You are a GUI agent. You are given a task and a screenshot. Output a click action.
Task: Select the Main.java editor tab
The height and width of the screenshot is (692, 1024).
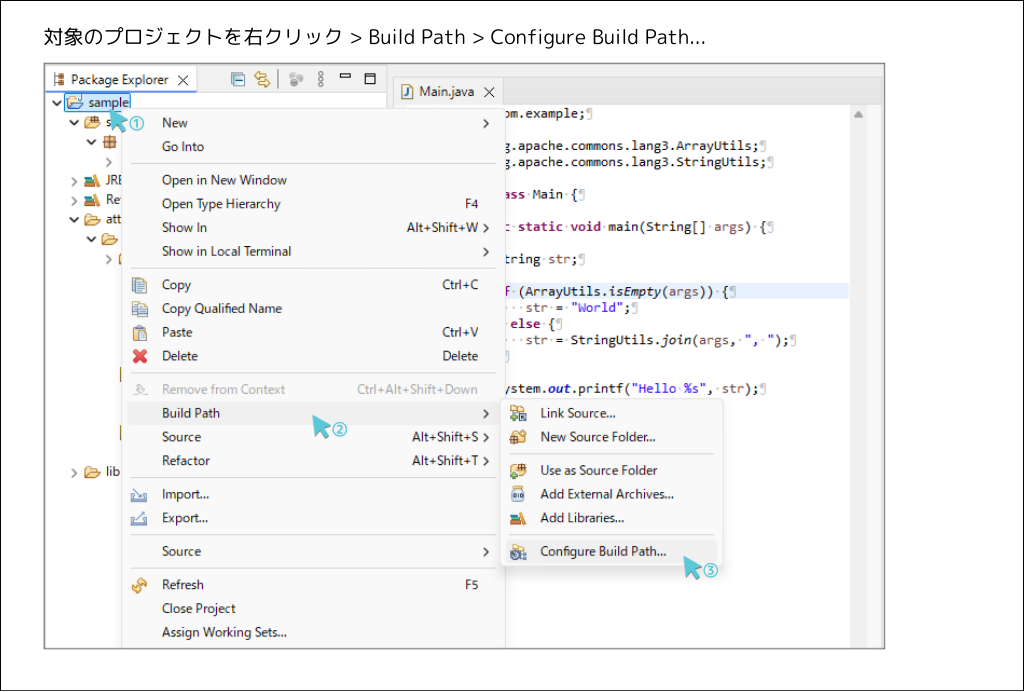[x=447, y=91]
